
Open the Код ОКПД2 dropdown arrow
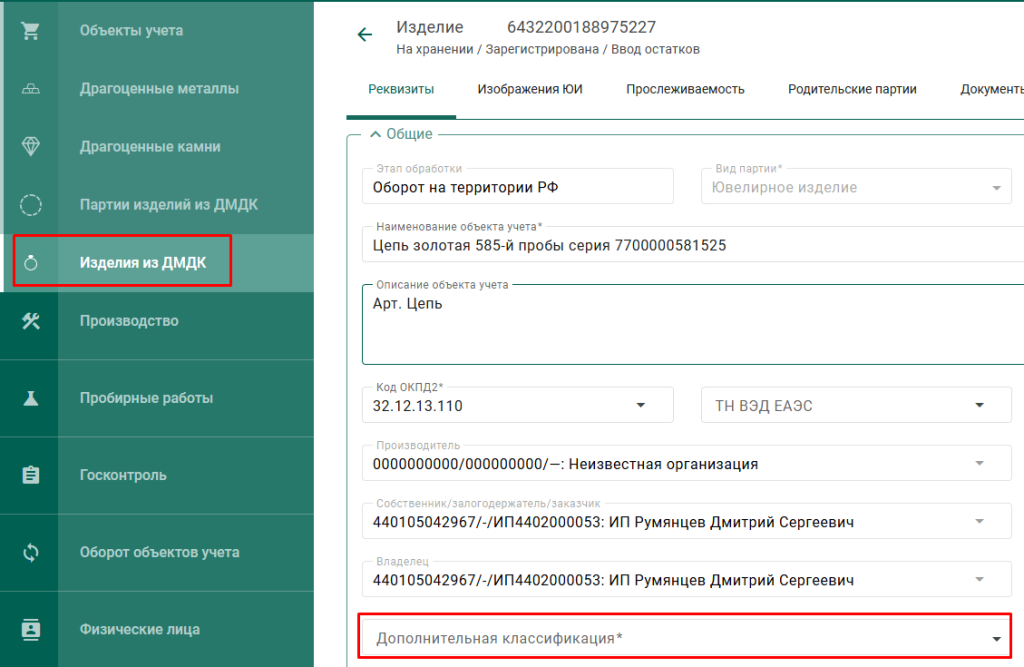[641, 406]
